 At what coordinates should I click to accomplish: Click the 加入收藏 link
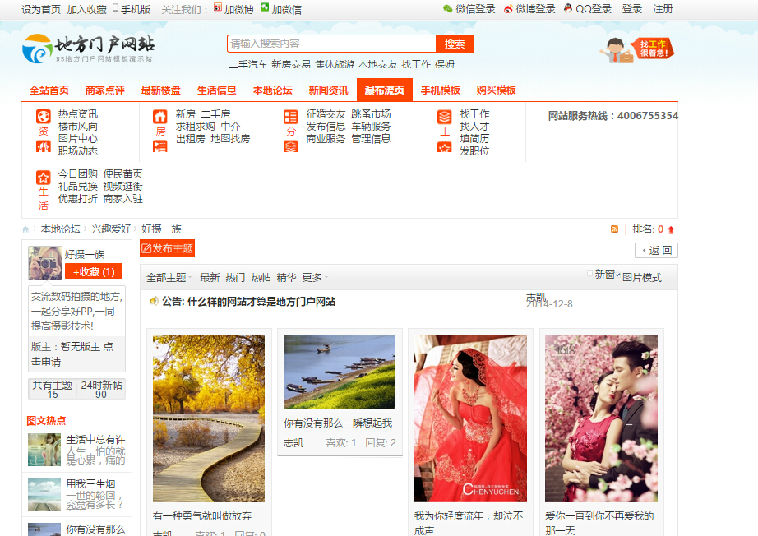(87, 9)
